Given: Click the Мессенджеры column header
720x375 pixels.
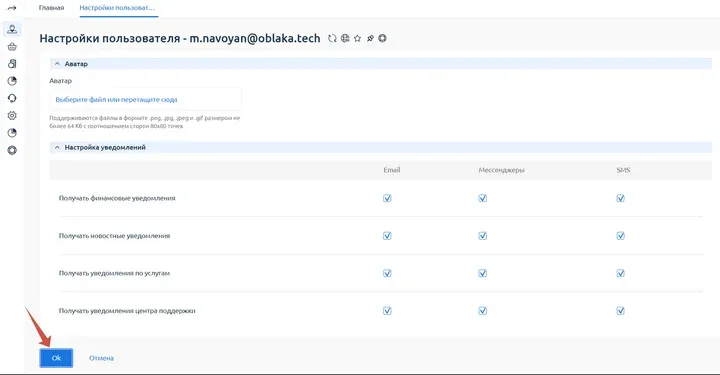Looking at the screenshot, I should point(501,170).
